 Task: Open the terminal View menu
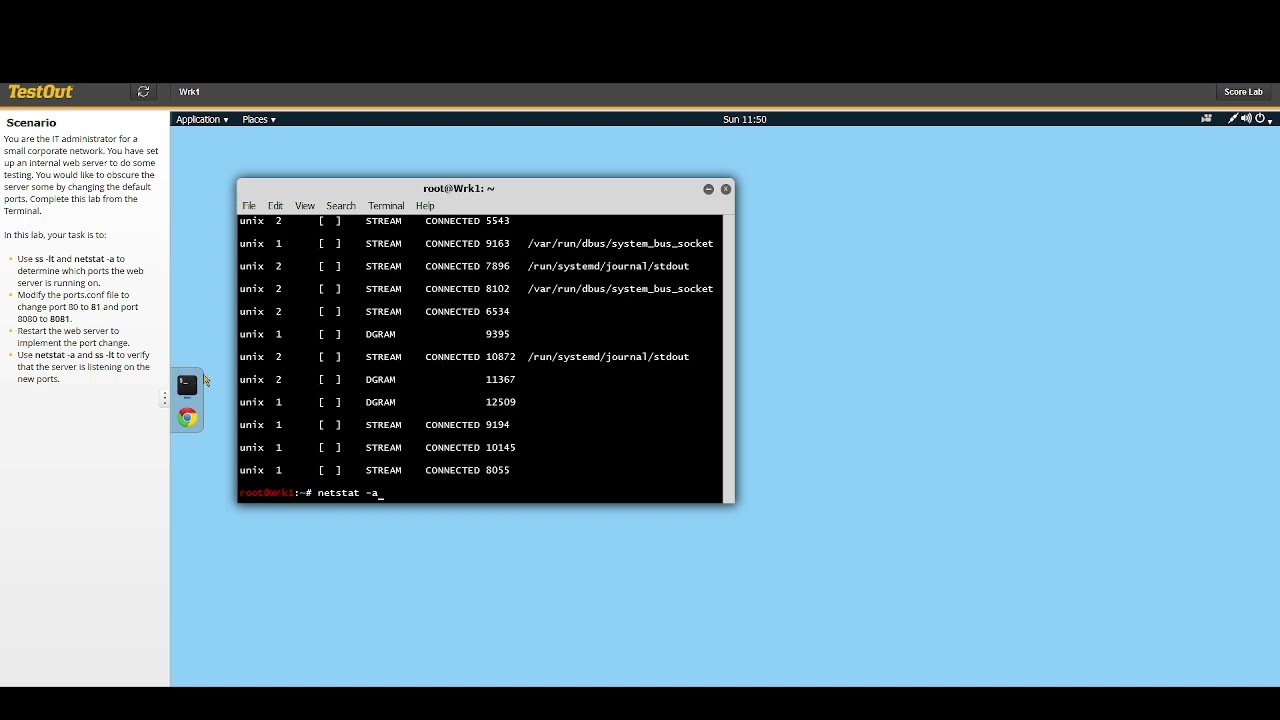305,206
